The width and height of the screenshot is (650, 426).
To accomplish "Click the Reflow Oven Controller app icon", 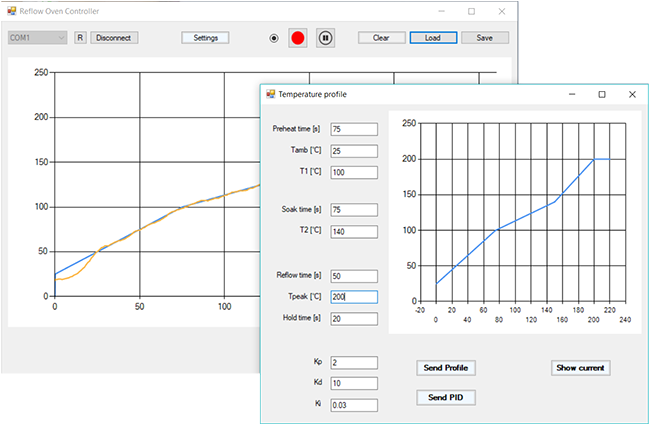I will (x=11, y=9).
